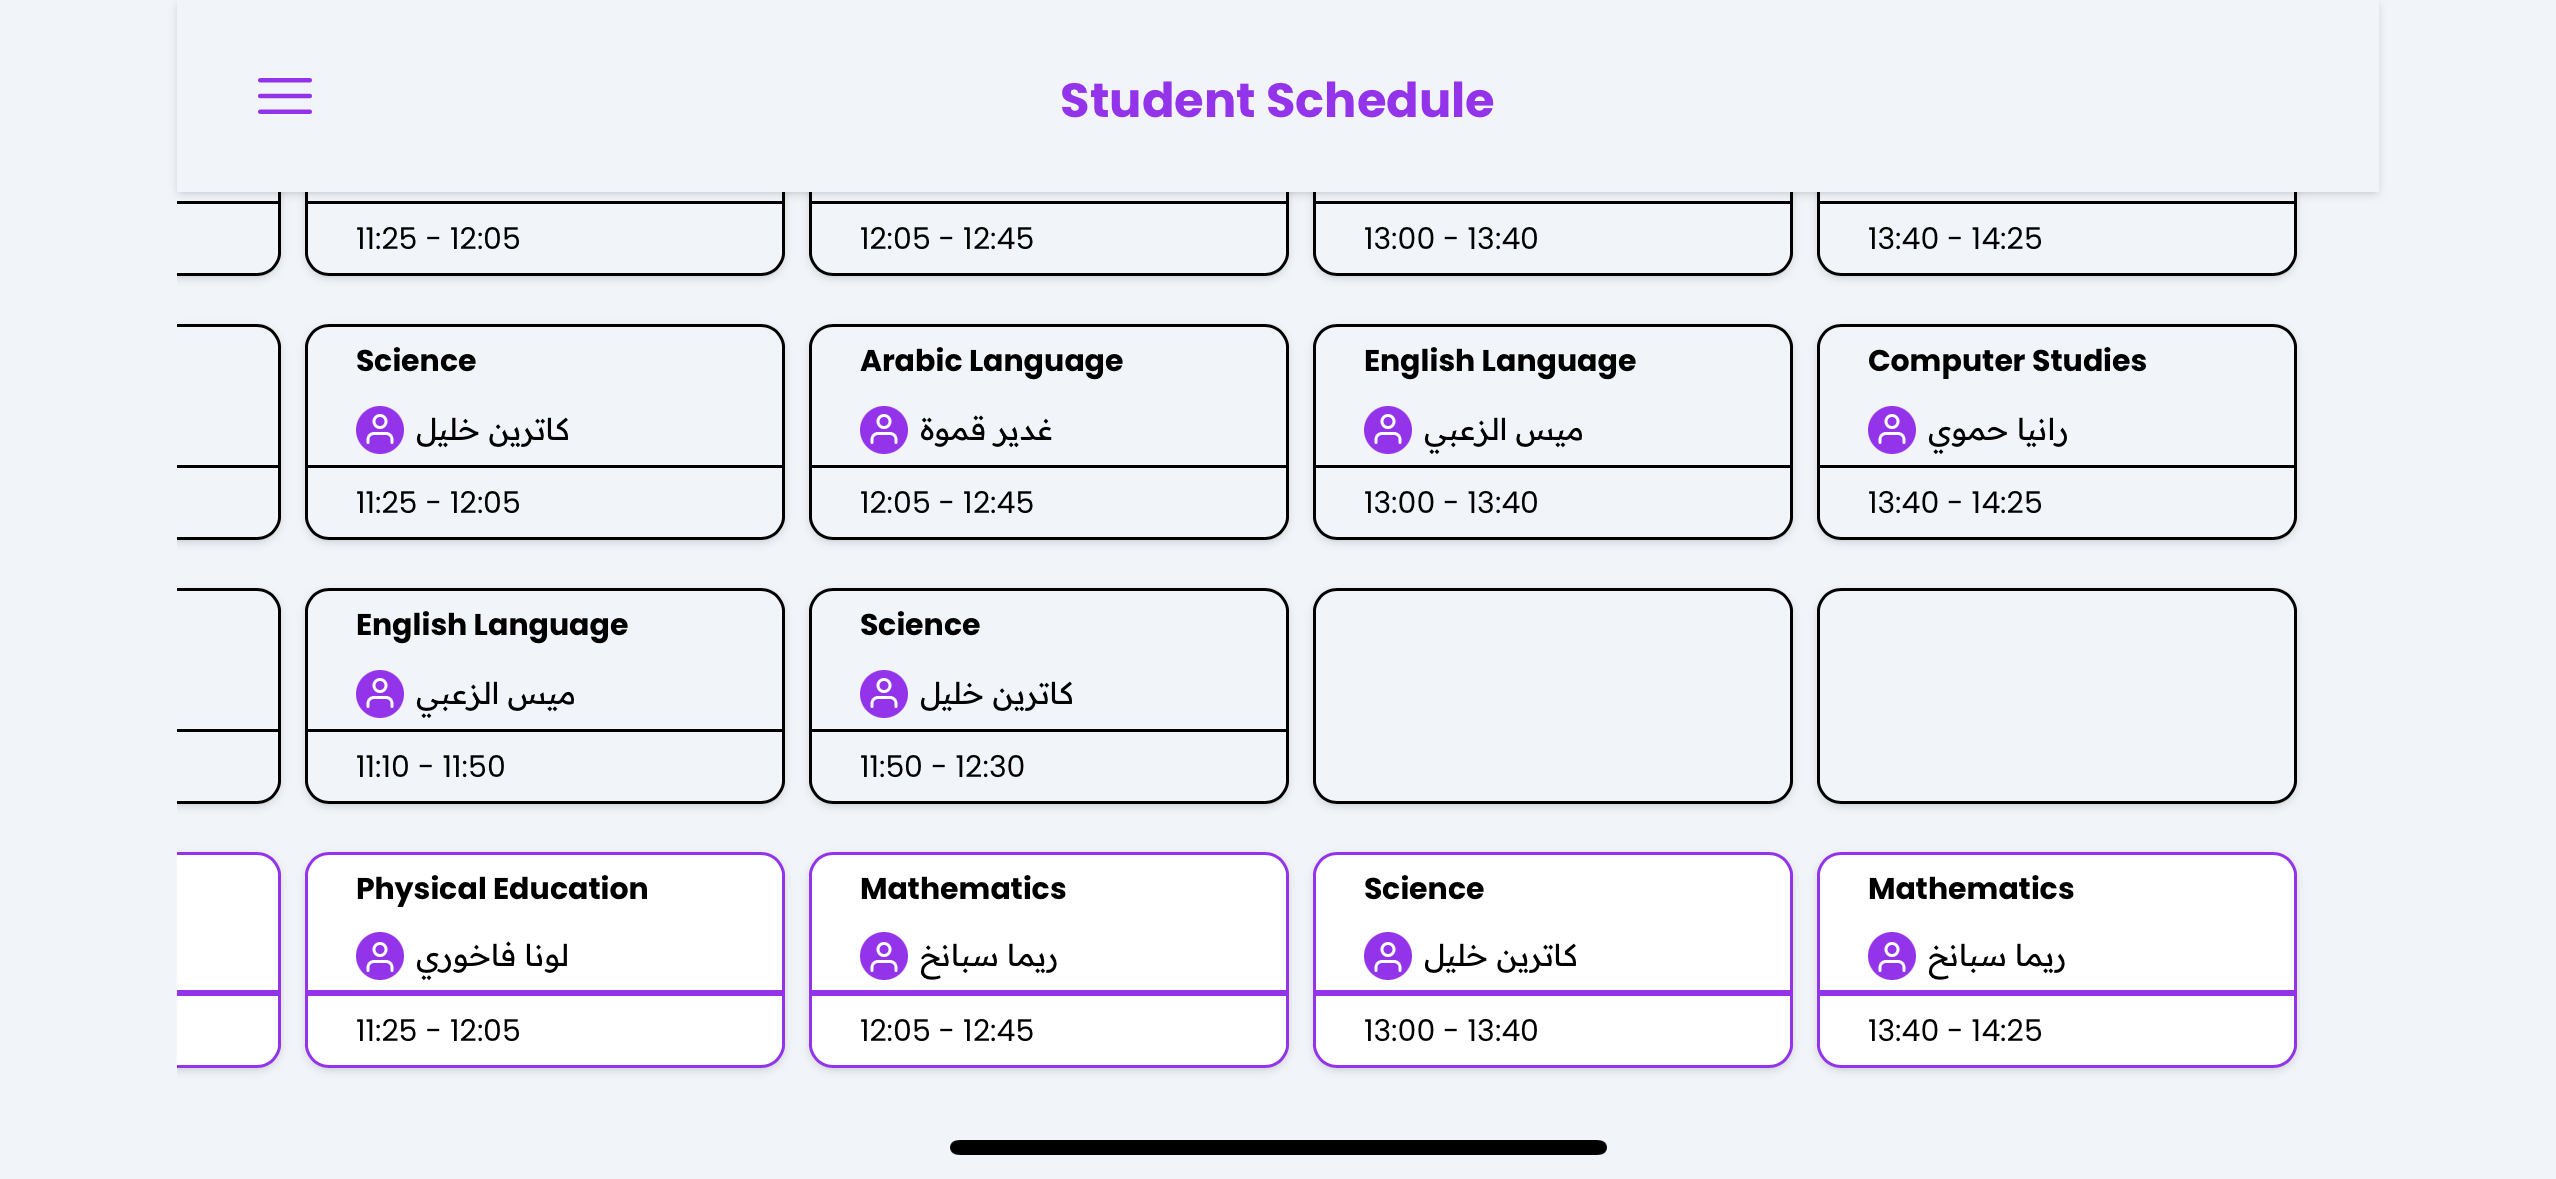Click the empty card below Computer Studies

(x=2056, y=696)
